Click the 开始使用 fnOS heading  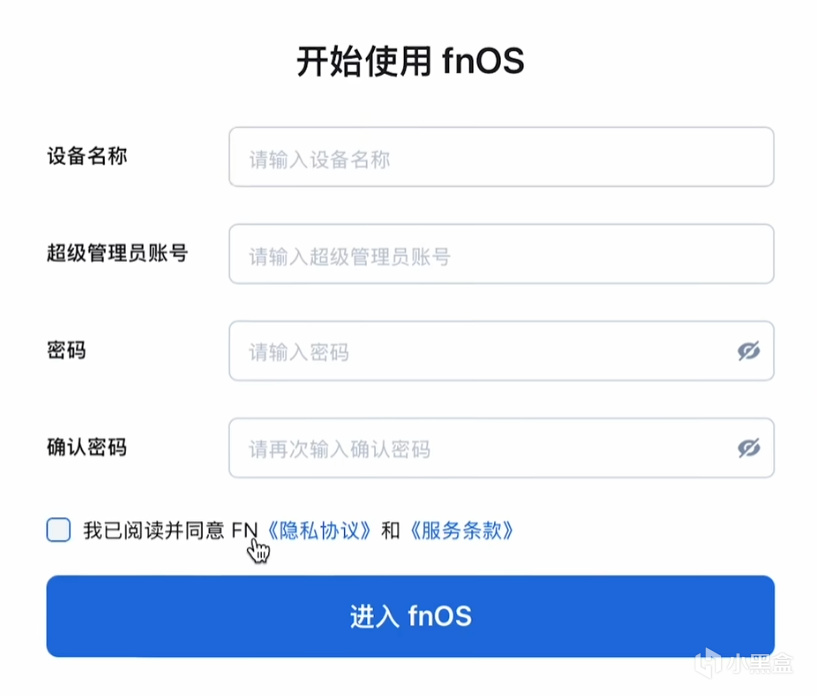(x=410, y=61)
